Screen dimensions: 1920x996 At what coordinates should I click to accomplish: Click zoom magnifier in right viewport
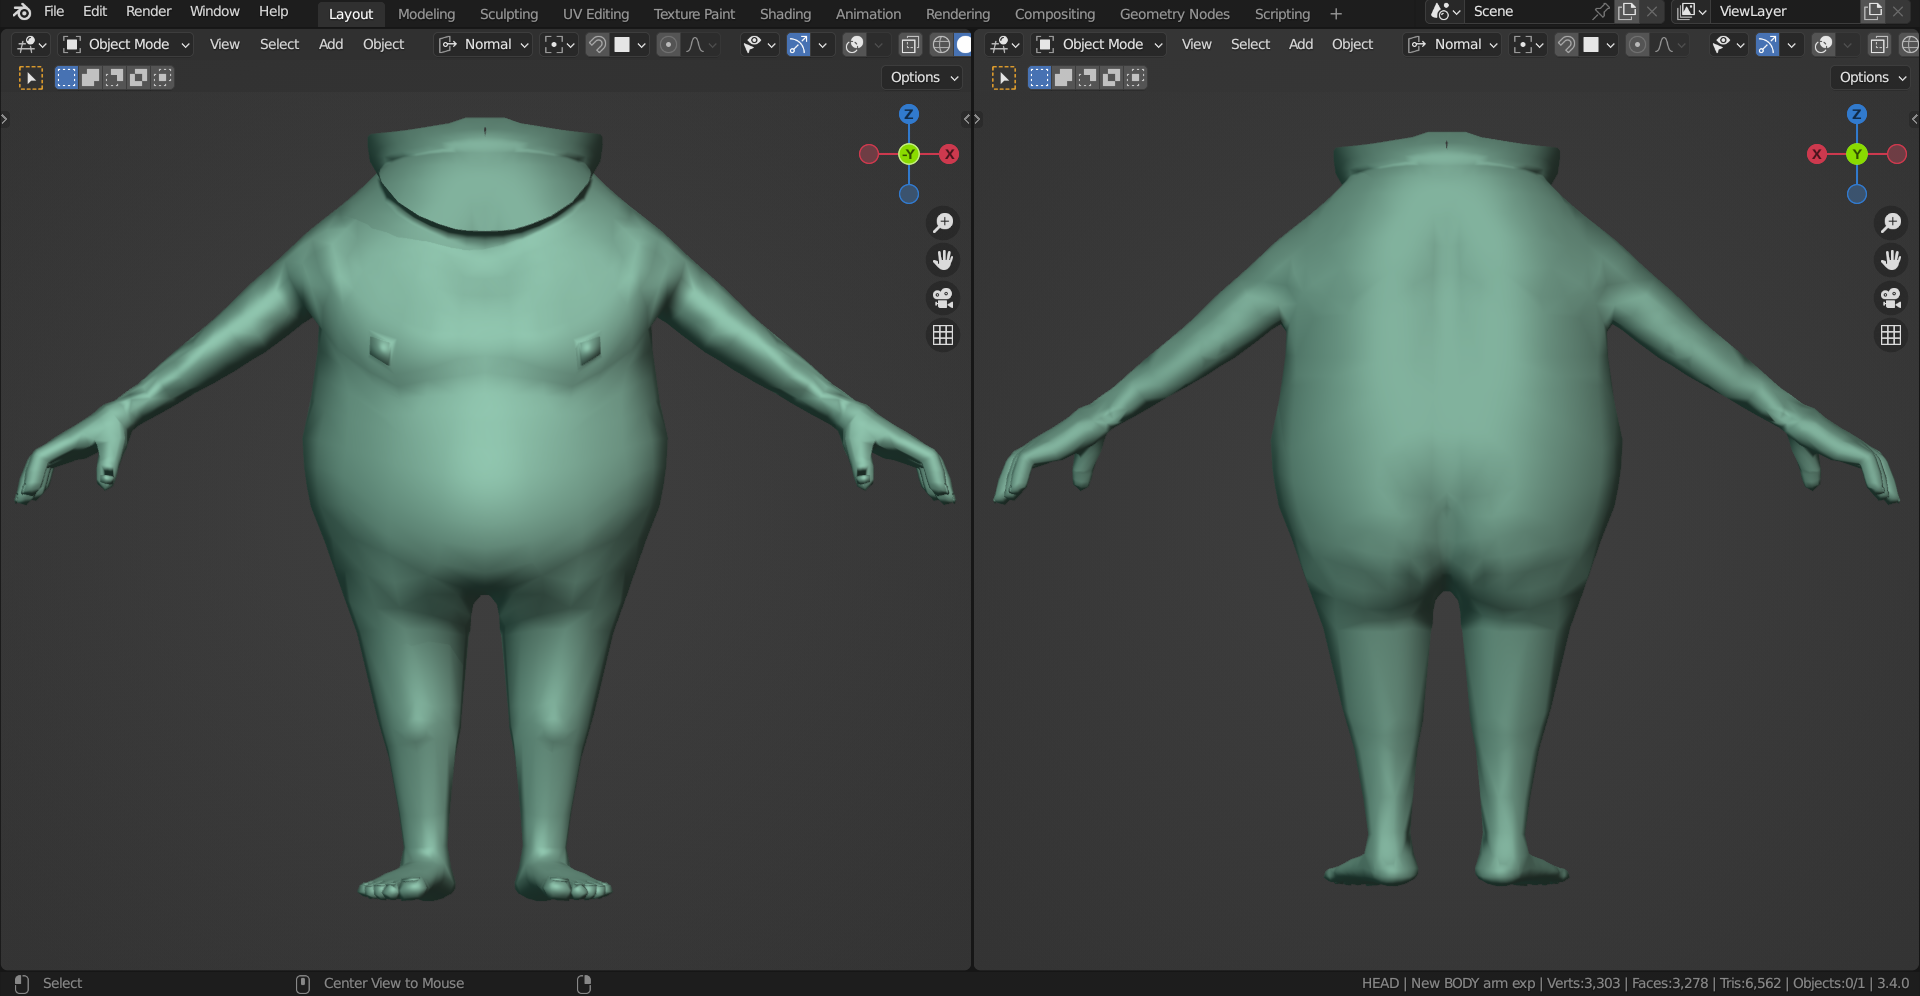tap(1891, 222)
